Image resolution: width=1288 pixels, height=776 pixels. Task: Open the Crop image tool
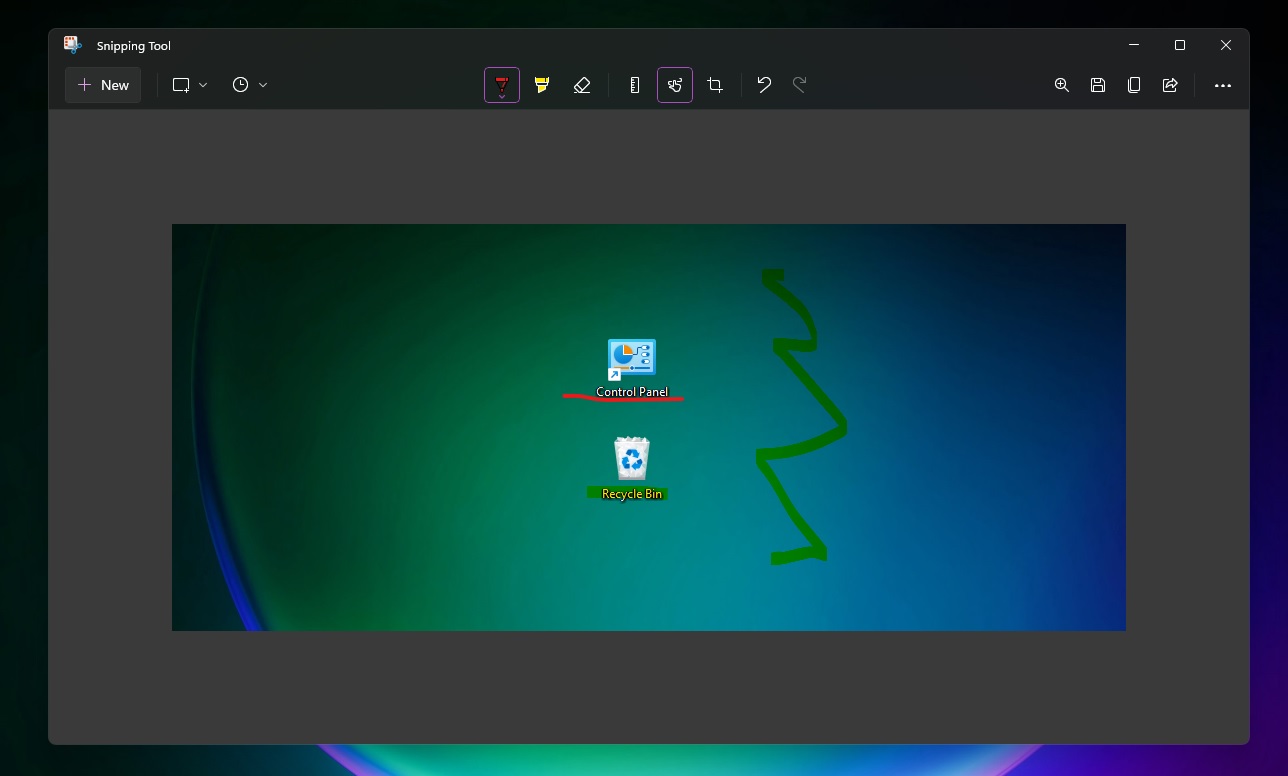pyautogui.click(x=714, y=85)
